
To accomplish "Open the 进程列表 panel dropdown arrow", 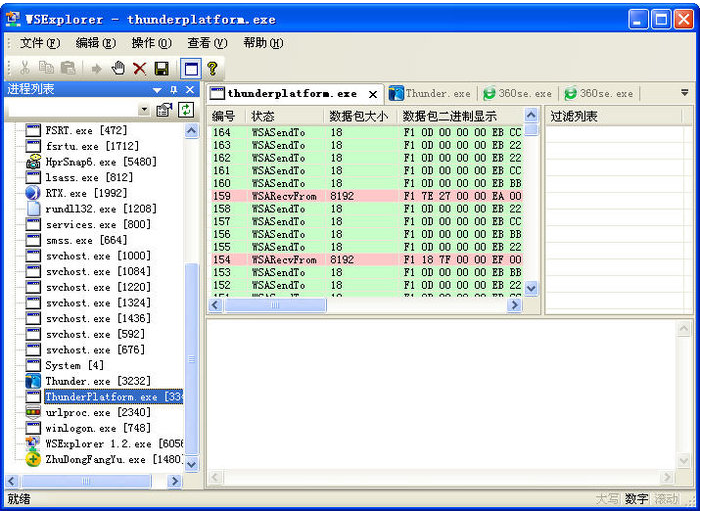I will [157, 90].
